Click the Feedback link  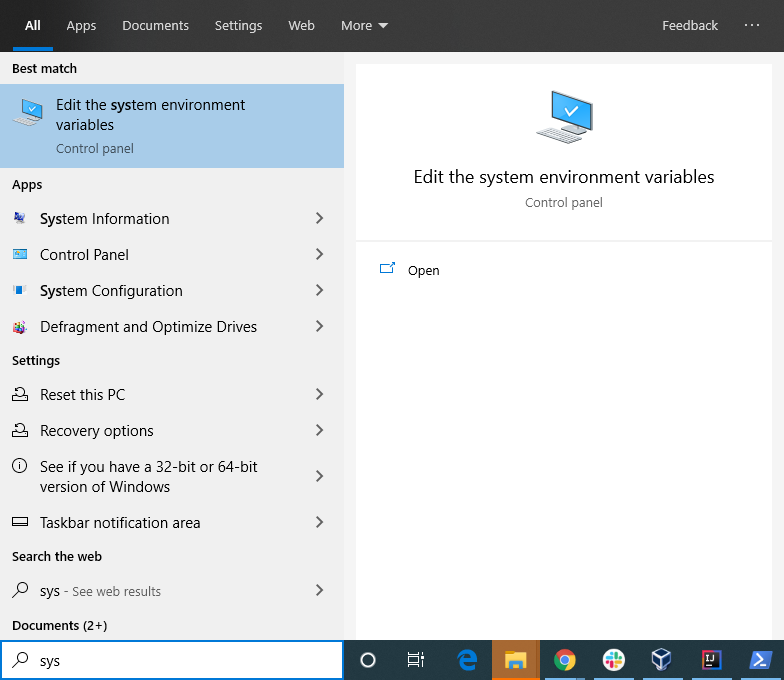[690, 26]
